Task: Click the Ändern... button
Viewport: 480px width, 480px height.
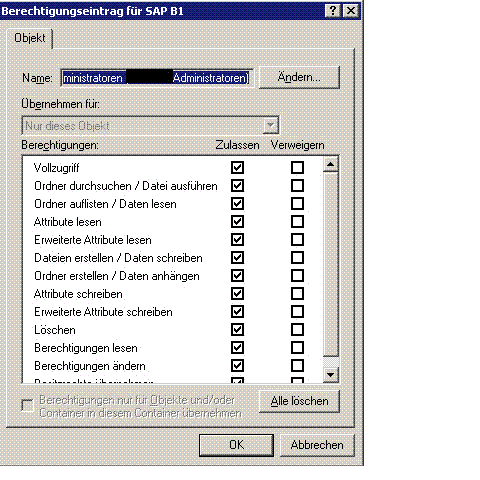Action: [x=299, y=77]
